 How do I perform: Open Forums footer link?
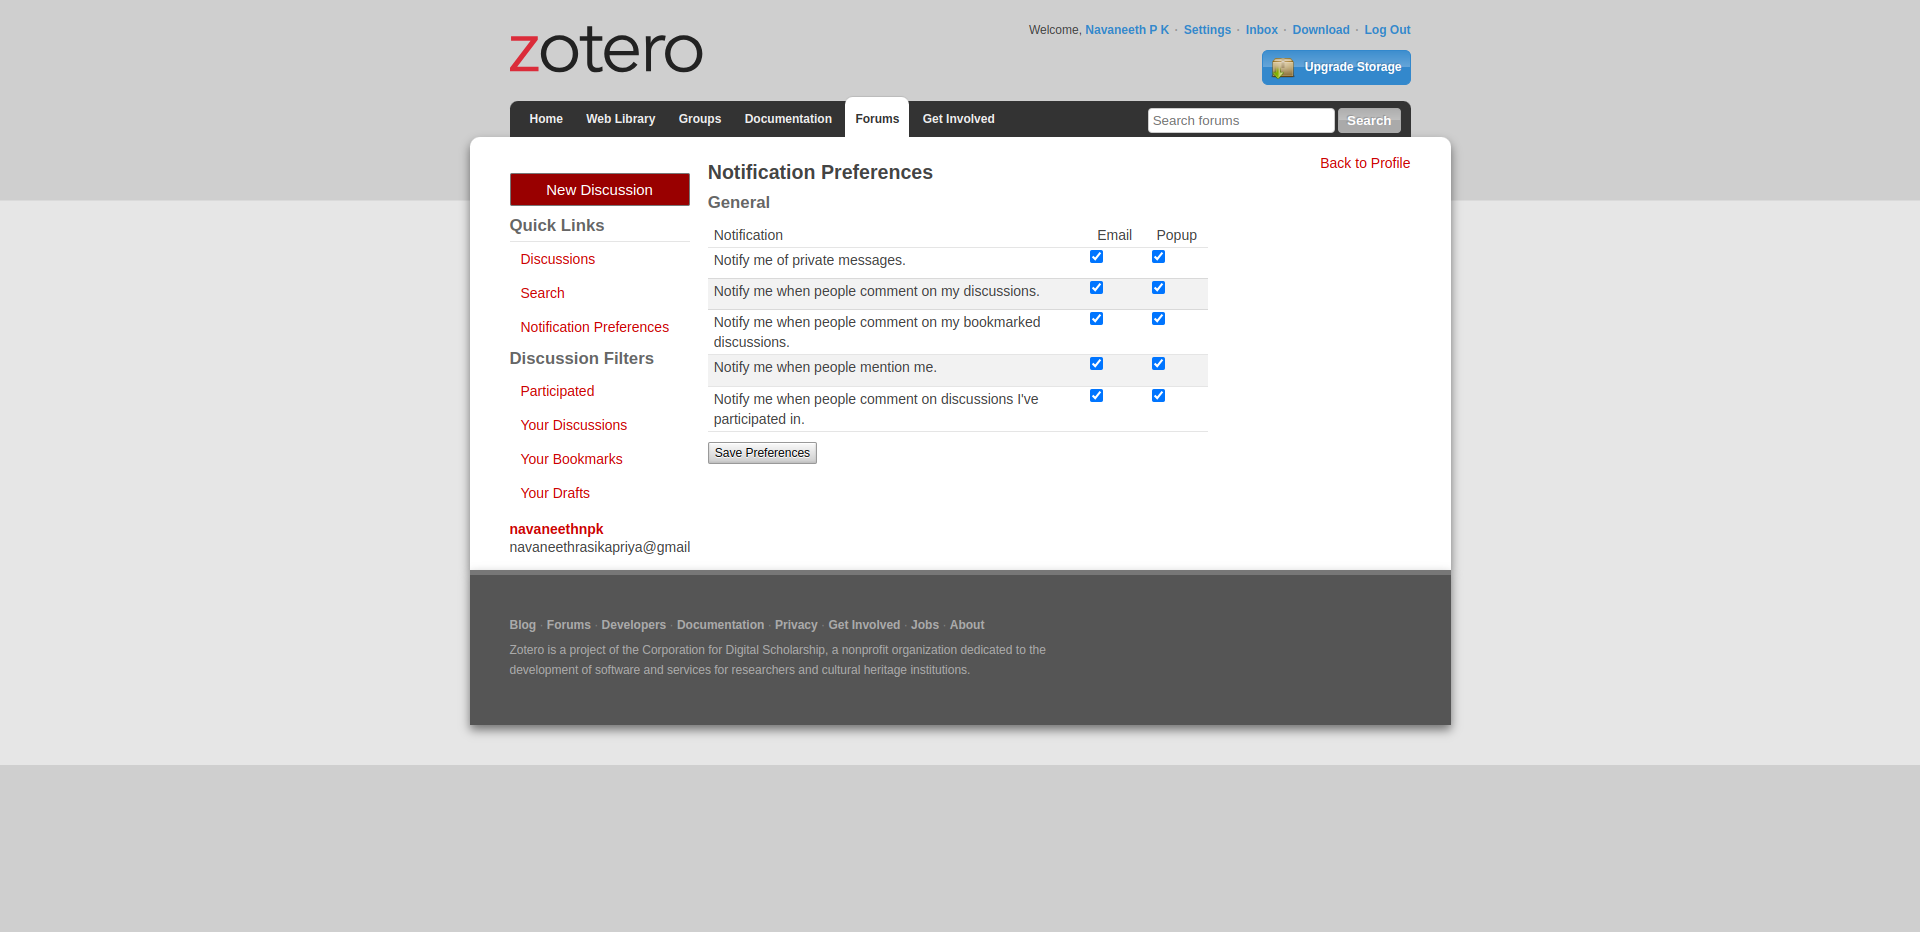tap(569, 625)
